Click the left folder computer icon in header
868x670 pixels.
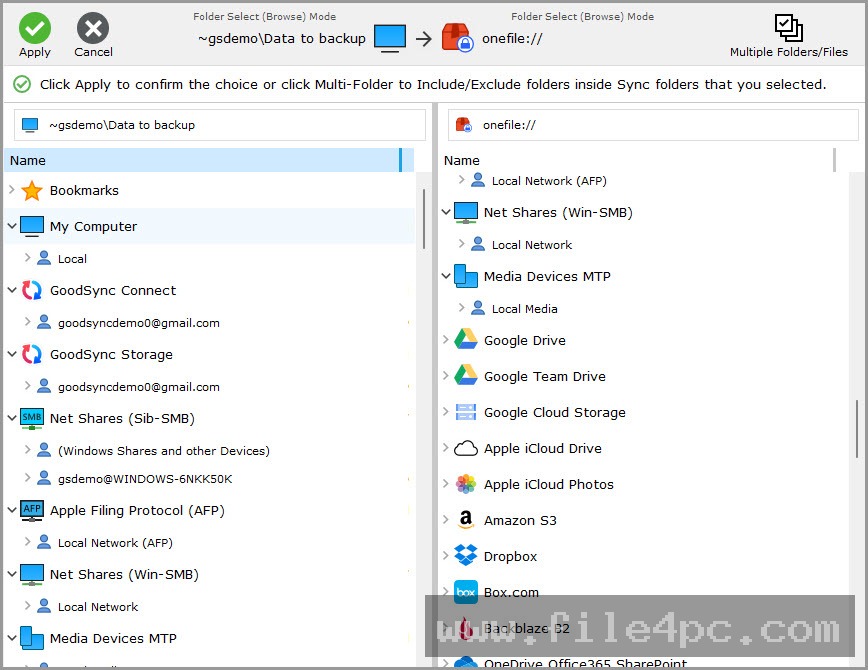click(390, 38)
